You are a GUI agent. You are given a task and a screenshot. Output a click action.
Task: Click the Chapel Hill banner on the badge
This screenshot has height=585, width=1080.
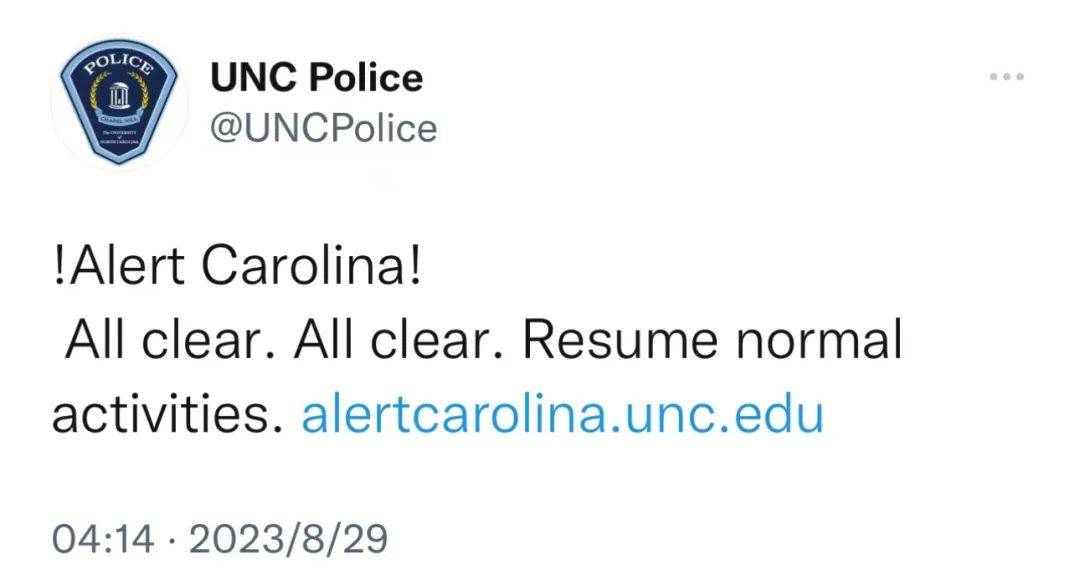pos(119,119)
